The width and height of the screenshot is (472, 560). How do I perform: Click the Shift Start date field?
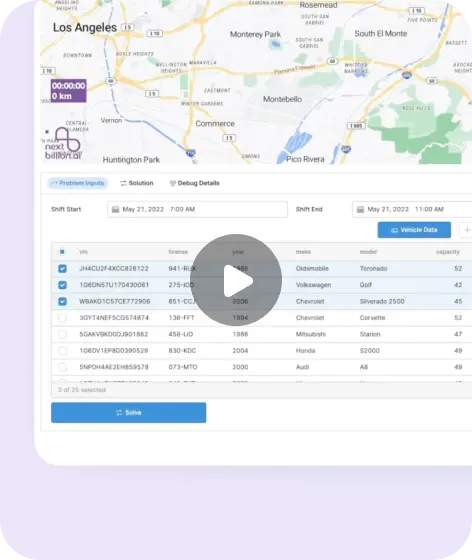point(197,209)
